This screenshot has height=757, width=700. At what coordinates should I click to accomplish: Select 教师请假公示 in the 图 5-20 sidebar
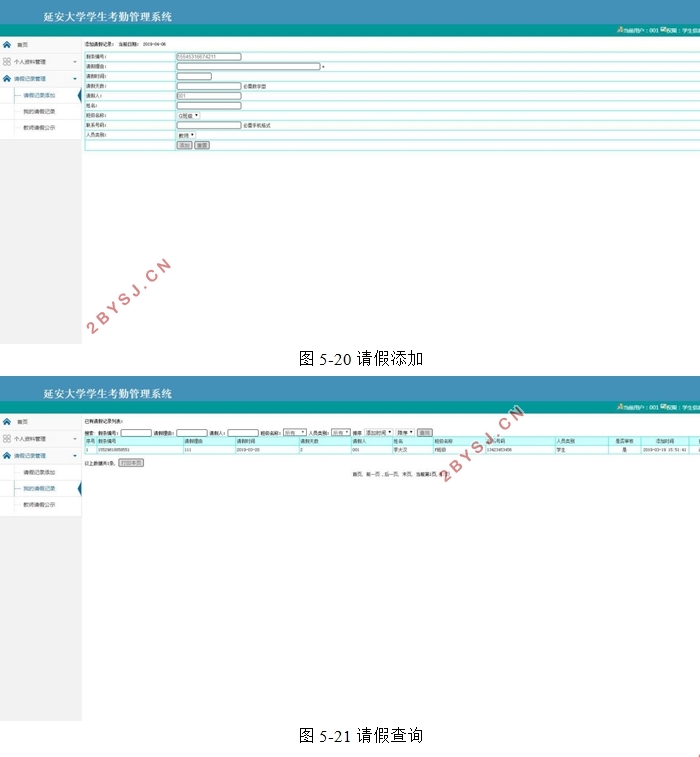(x=40, y=128)
